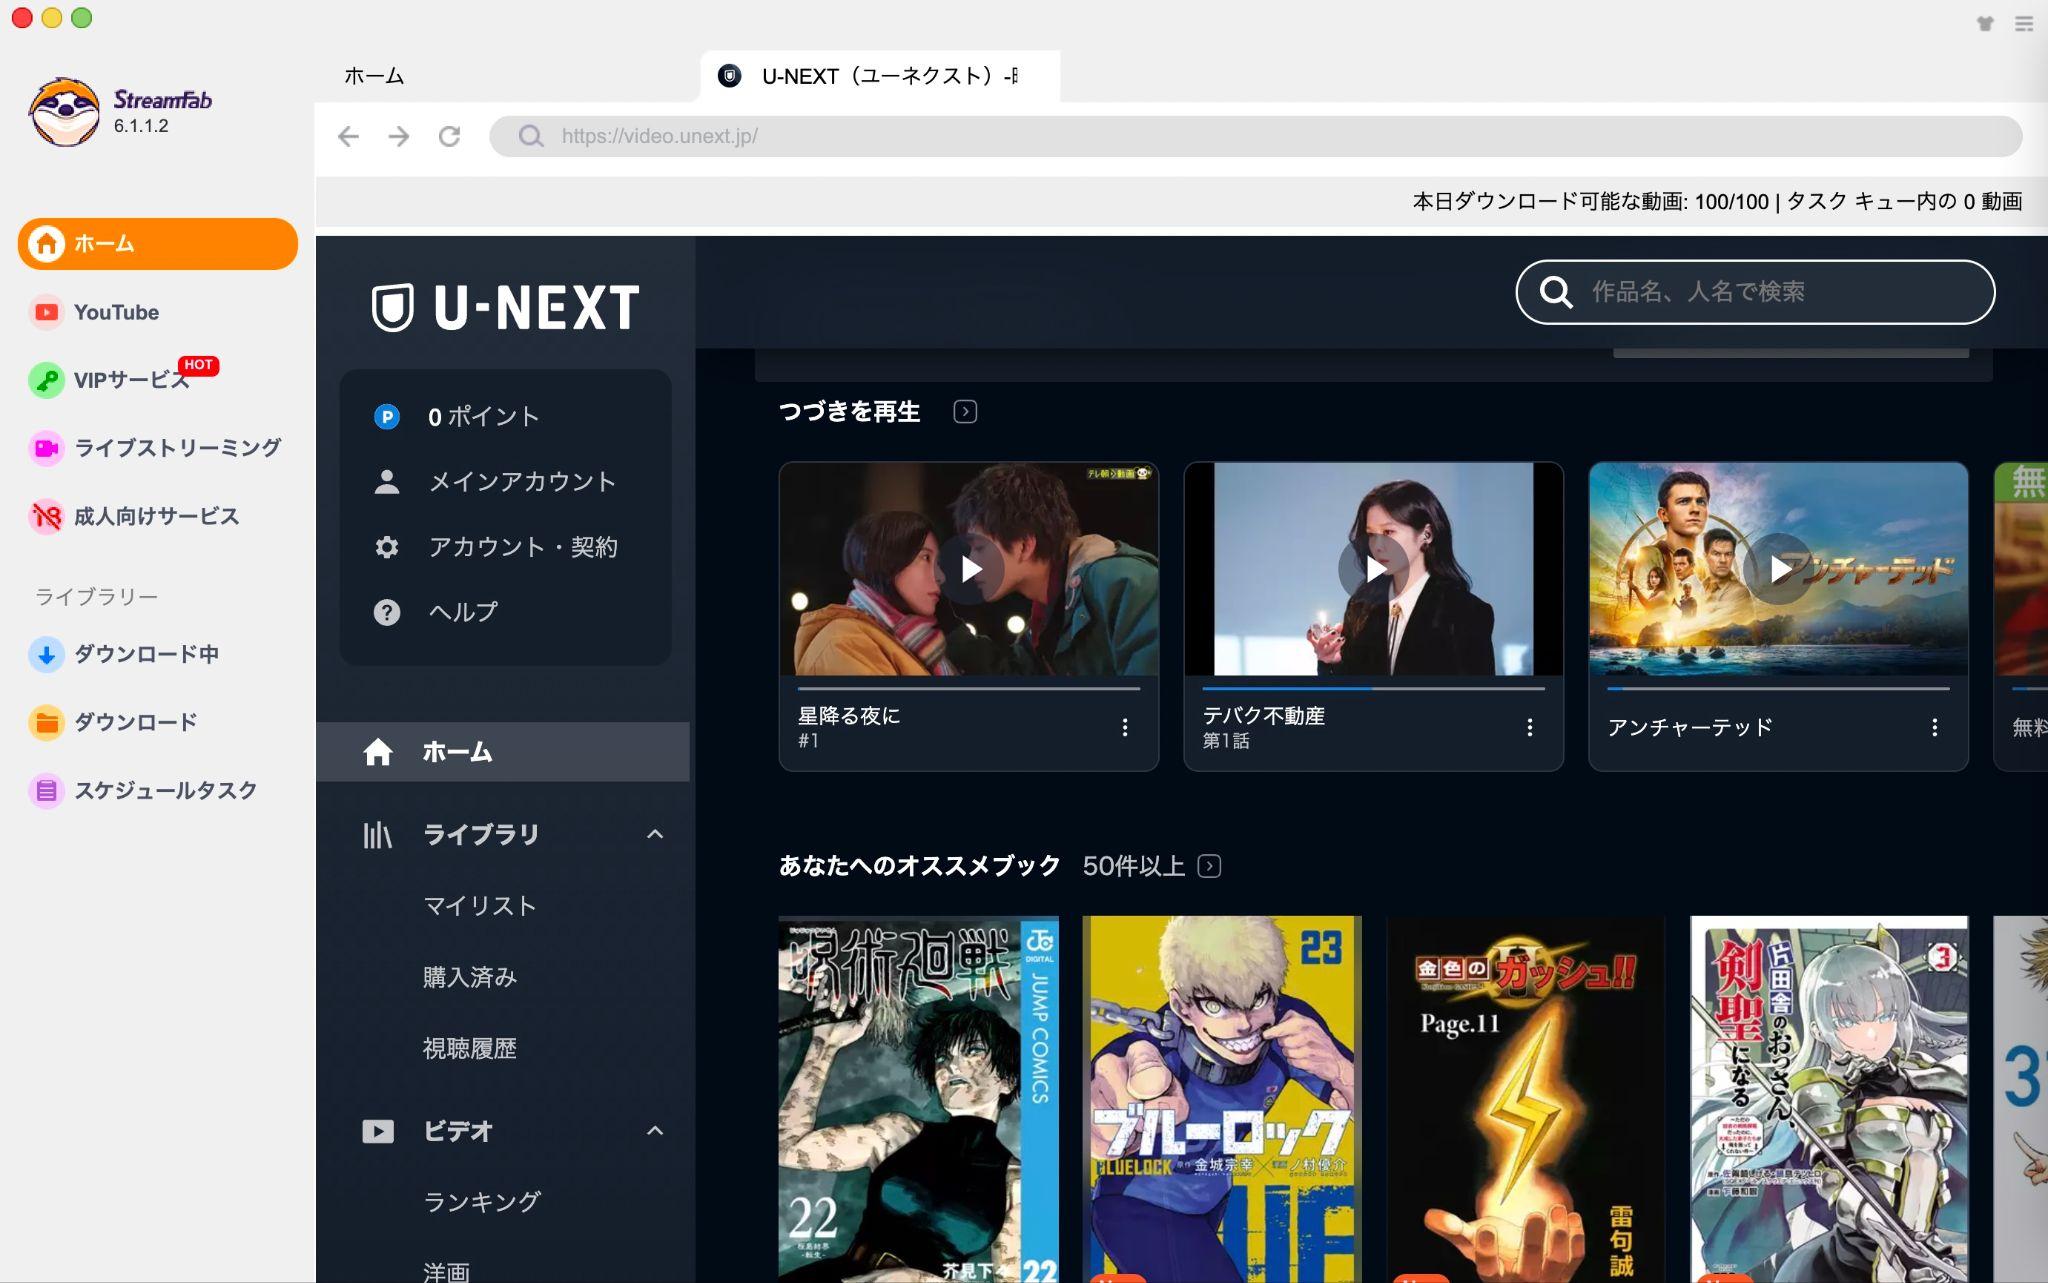Play テバク不動産 第1話
The width and height of the screenshot is (2048, 1283).
coord(1374,569)
